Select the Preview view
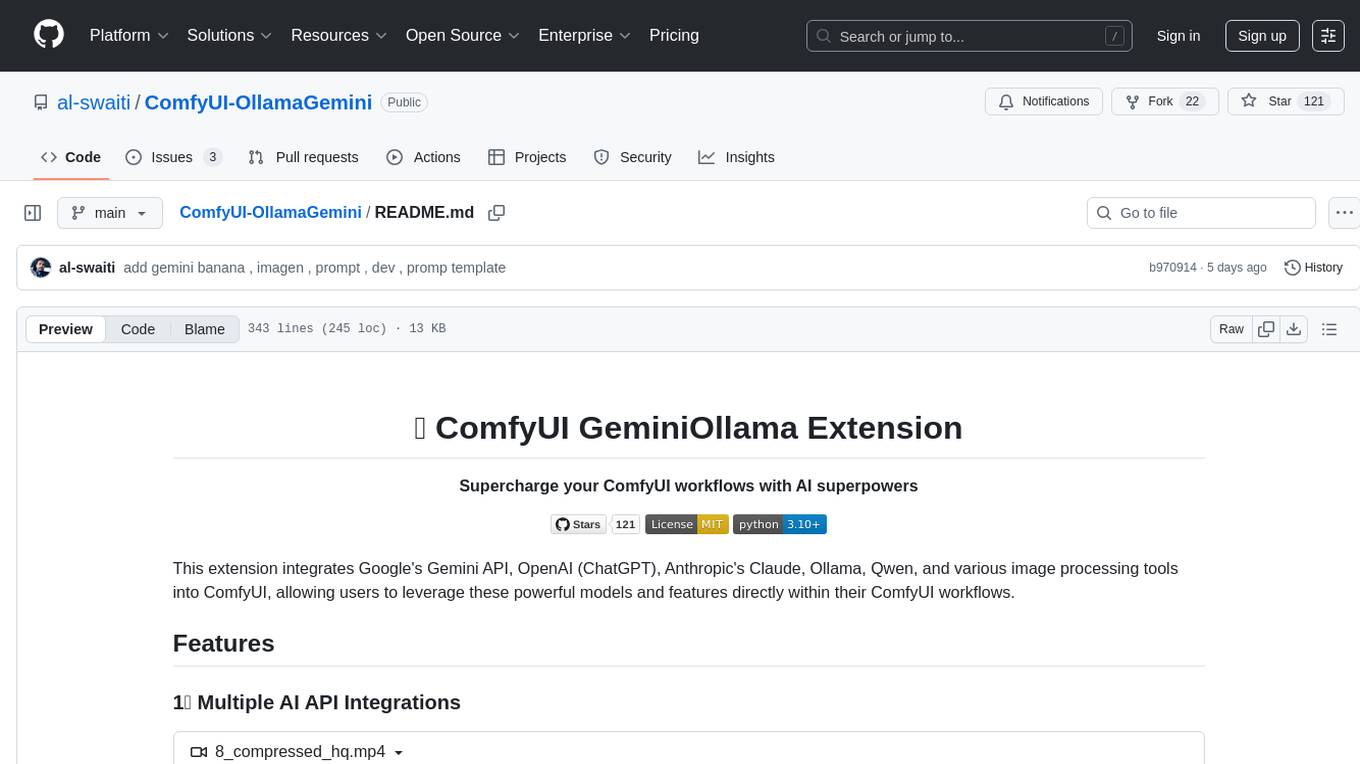This screenshot has width=1360, height=764. click(x=66, y=329)
